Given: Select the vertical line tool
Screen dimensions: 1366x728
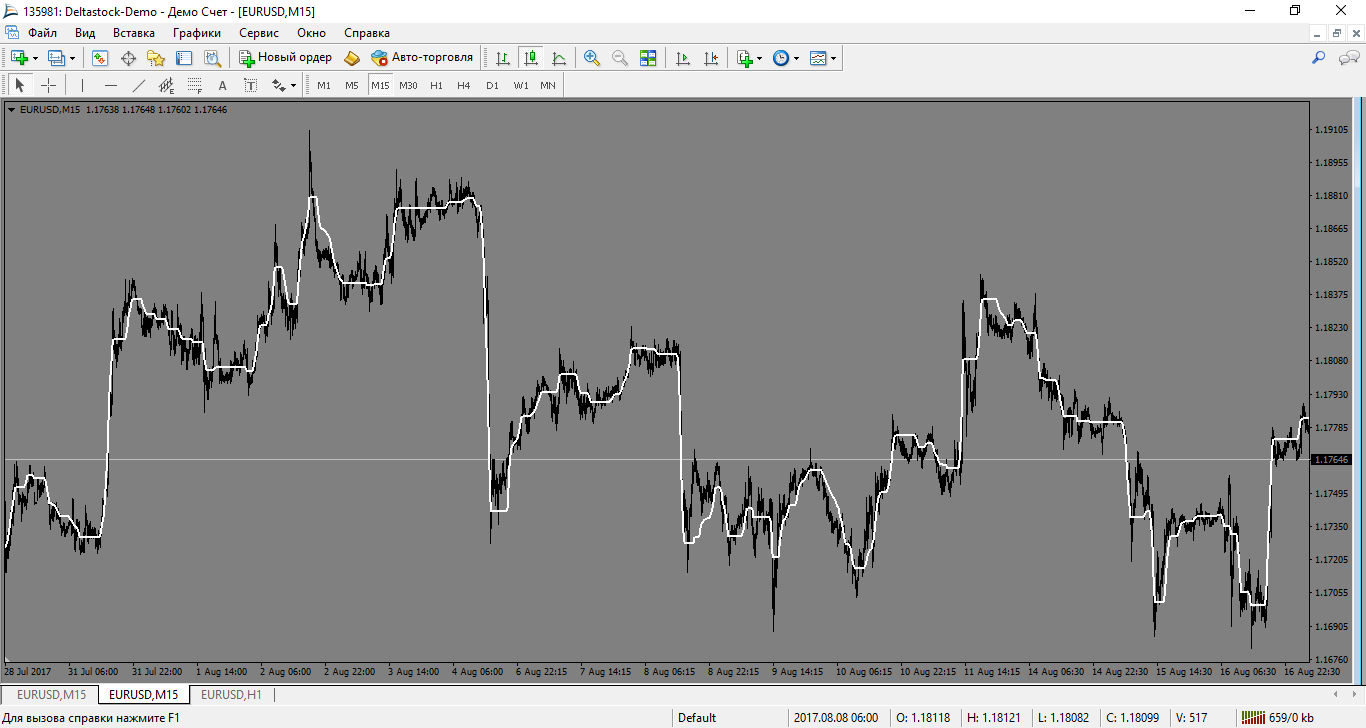Looking at the screenshot, I should [83, 85].
